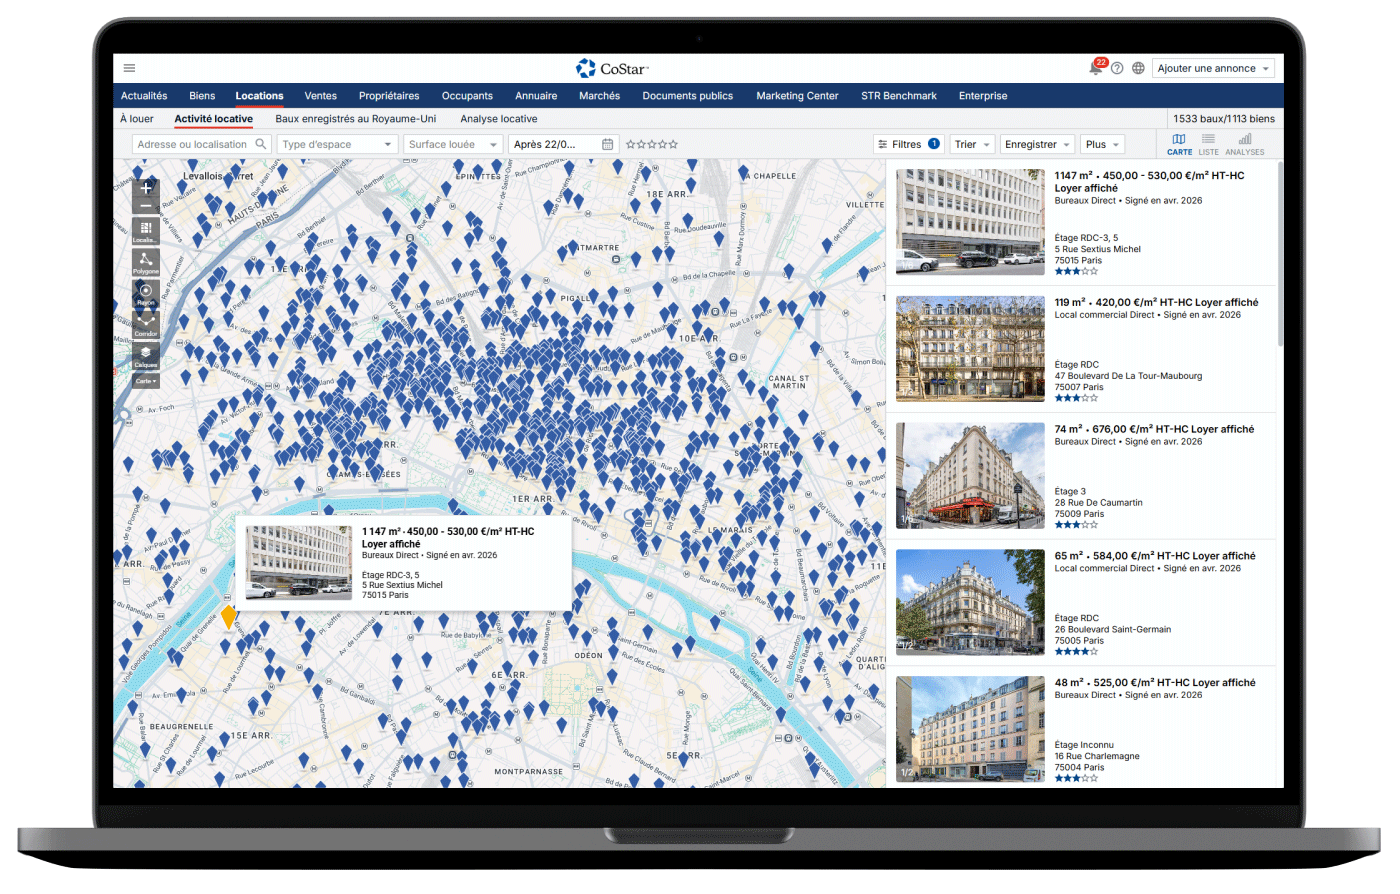Toggle the CARTE map view

pos(1179,144)
